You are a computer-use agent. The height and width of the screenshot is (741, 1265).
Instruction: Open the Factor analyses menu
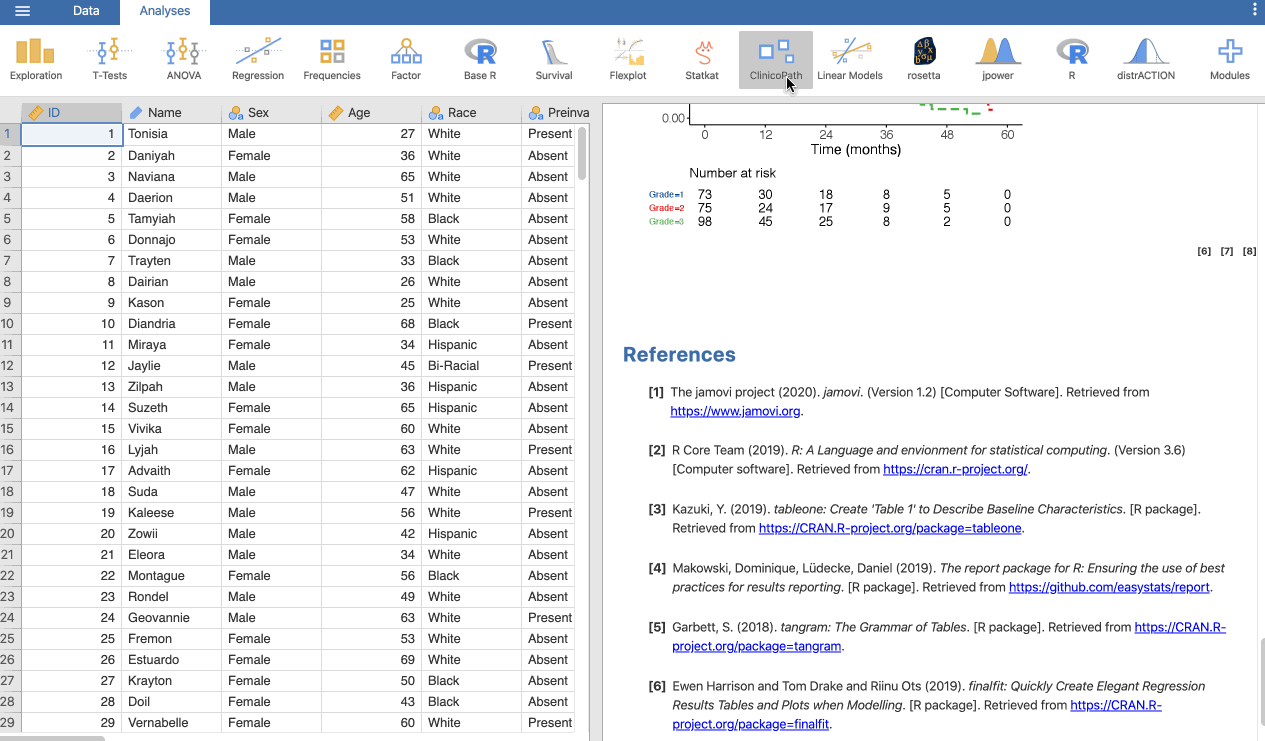pyautogui.click(x=406, y=60)
